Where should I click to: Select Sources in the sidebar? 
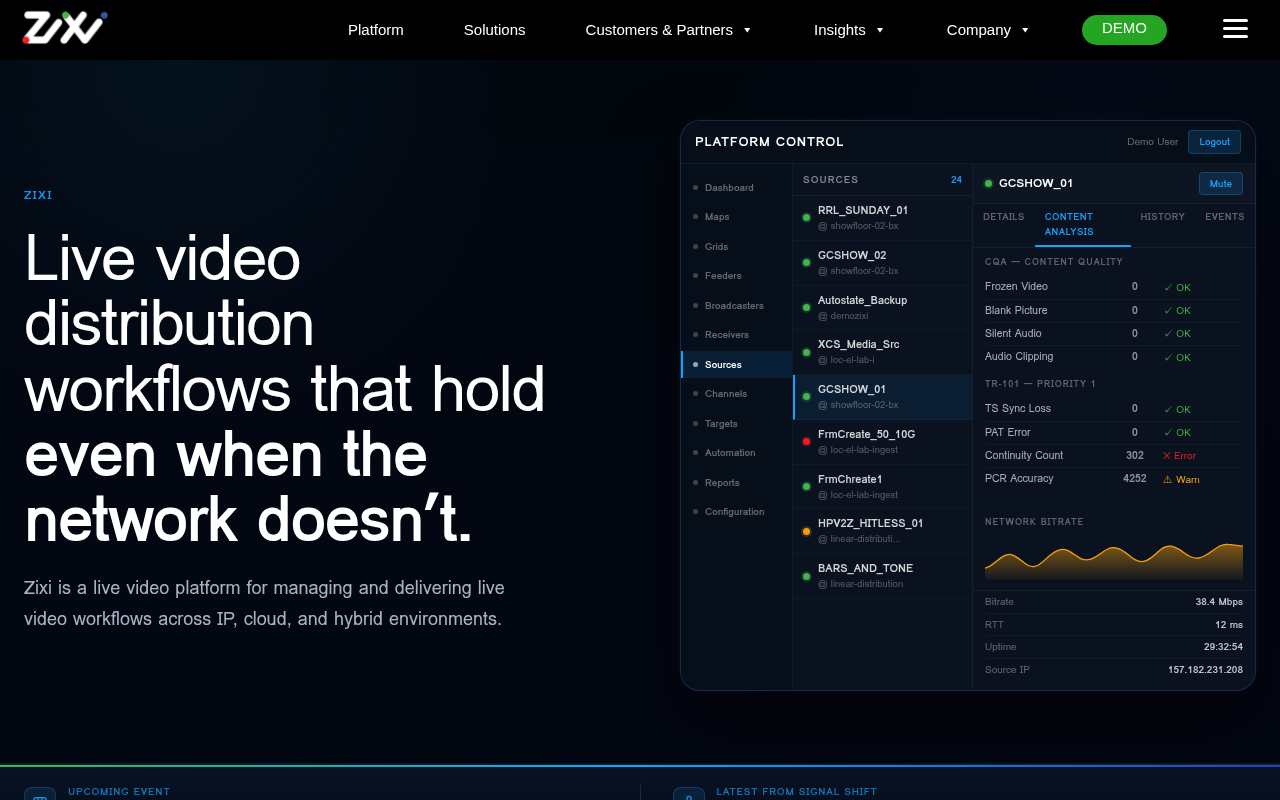[x=737, y=365]
